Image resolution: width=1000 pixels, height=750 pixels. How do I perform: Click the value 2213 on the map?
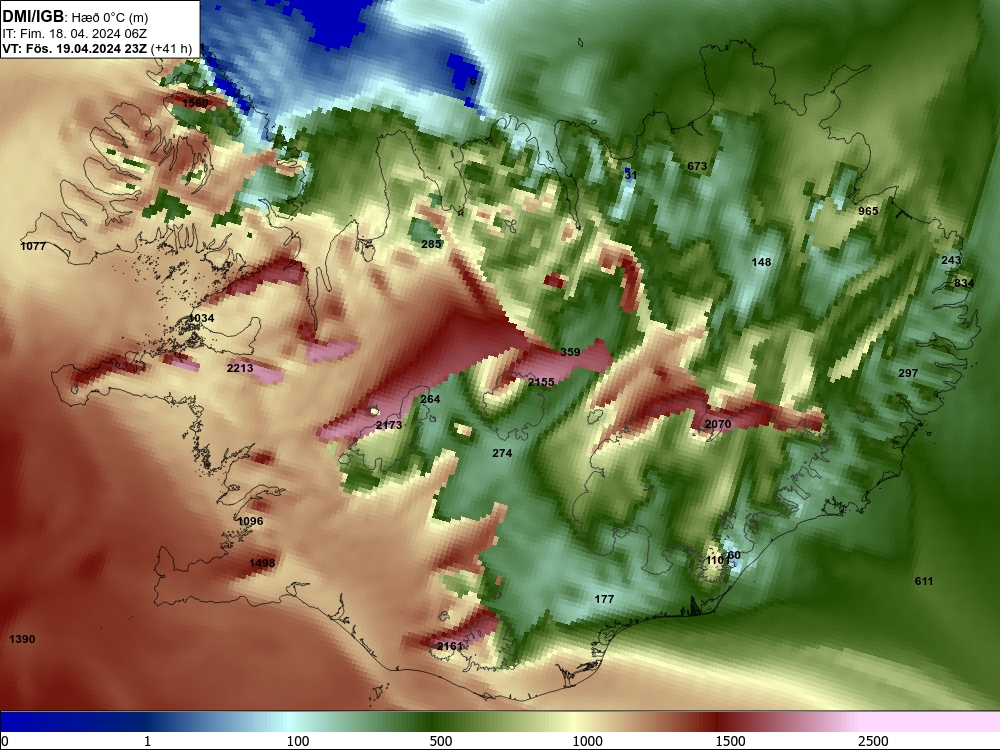tap(240, 368)
